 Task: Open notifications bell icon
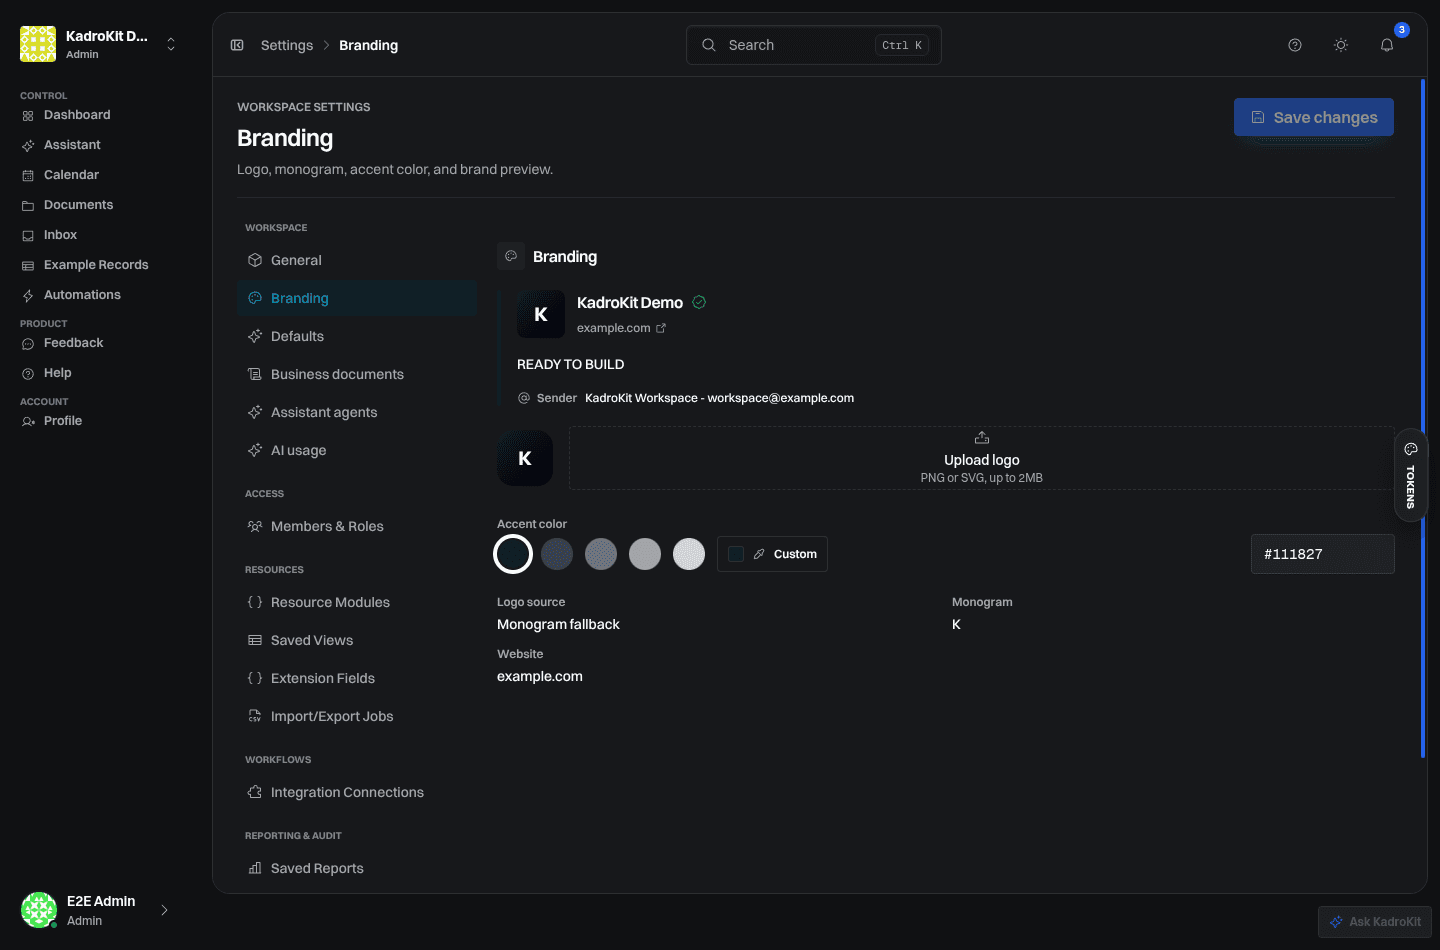tap(1387, 45)
